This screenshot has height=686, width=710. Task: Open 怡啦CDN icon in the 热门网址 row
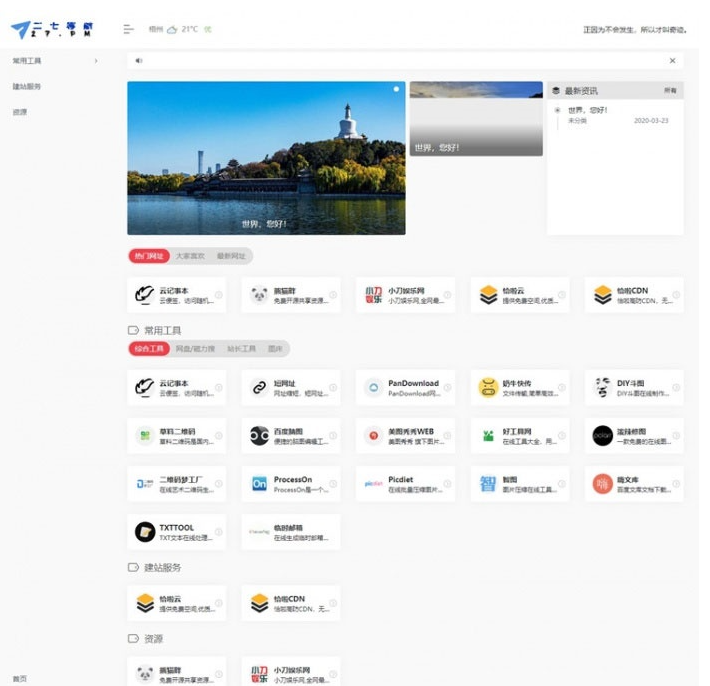tap(603, 295)
